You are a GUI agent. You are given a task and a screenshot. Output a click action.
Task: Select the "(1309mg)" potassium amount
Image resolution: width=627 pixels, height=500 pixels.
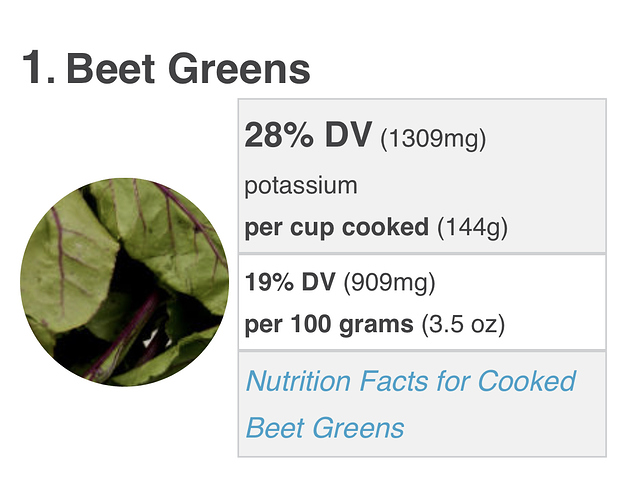pos(433,139)
